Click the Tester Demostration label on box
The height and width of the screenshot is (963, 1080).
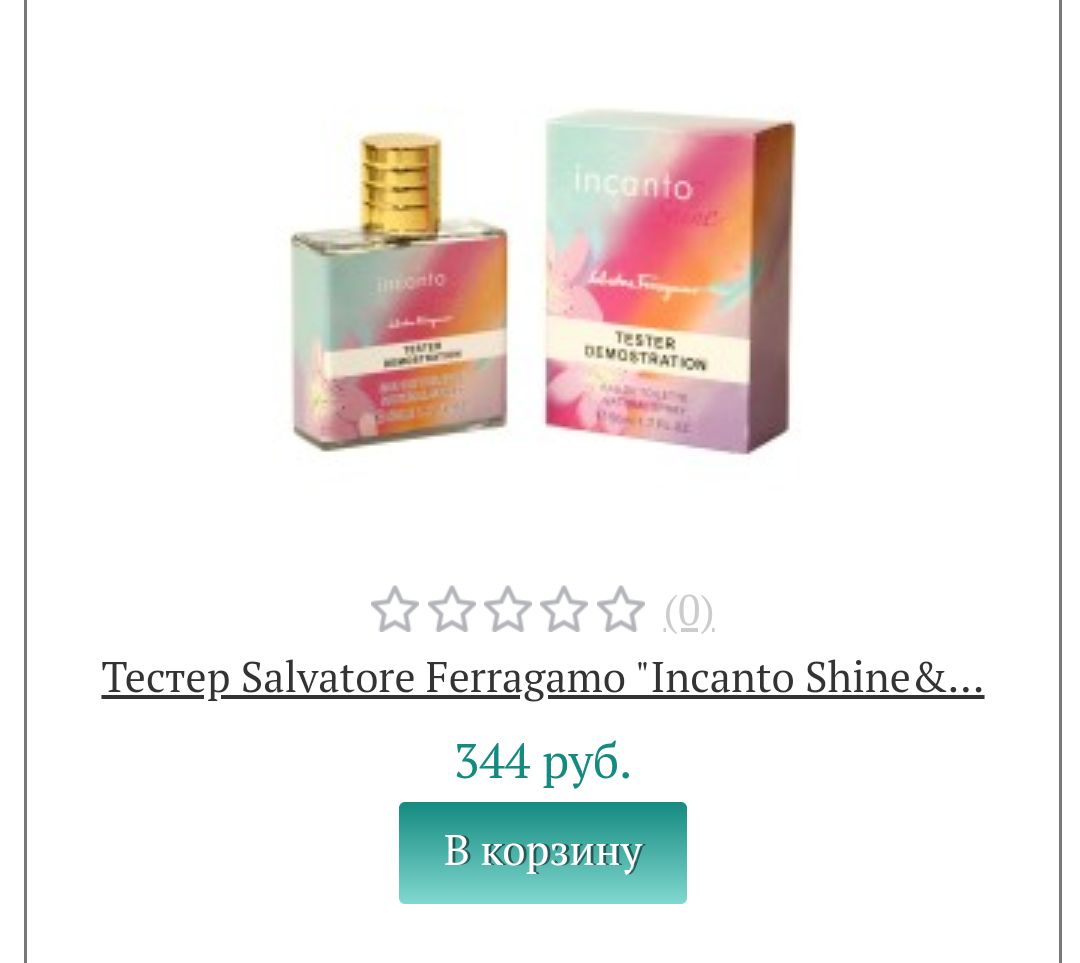645,352
